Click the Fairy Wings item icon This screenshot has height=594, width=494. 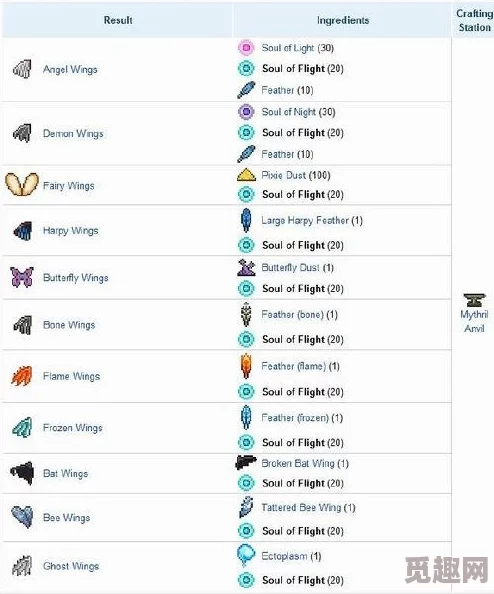click(22, 184)
